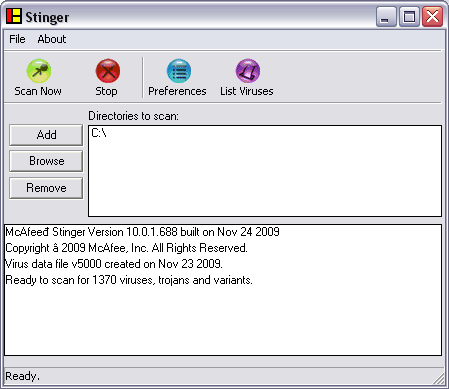Click the Virus data file v5000 line
The width and height of the screenshot is (449, 389).
(114, 264)
